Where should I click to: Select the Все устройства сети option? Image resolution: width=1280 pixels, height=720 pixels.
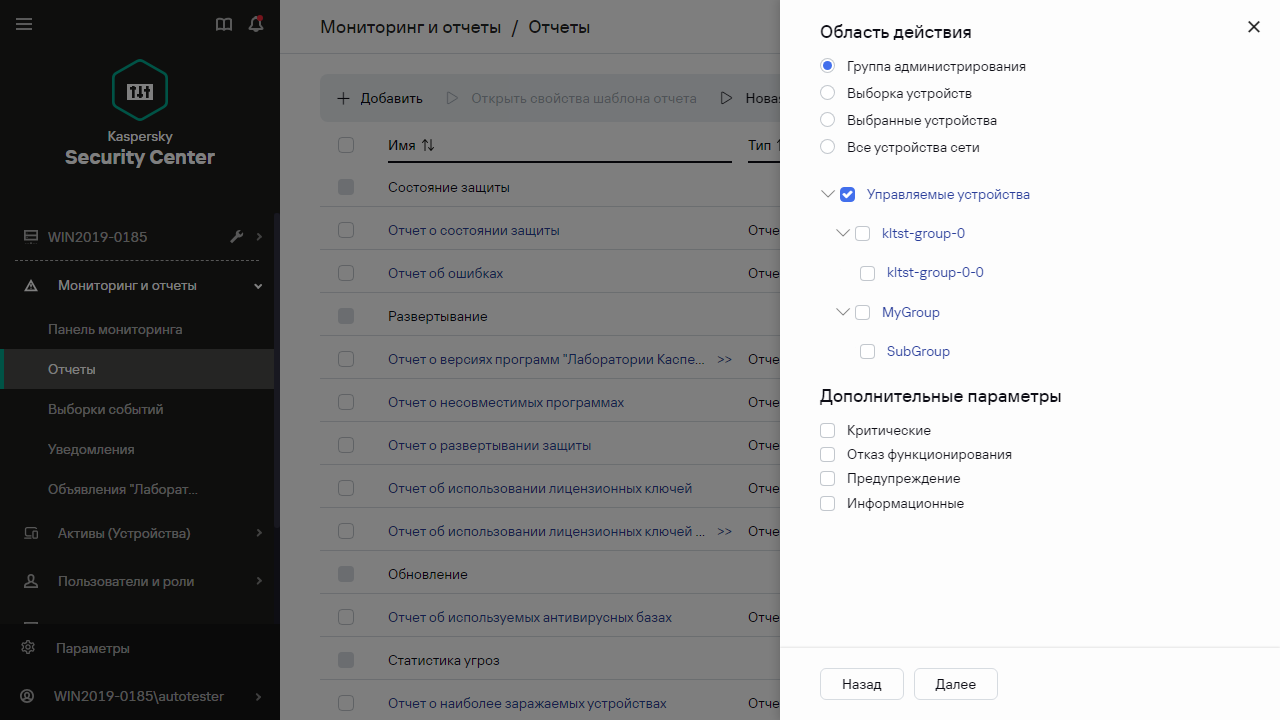(x=827, y=147)
